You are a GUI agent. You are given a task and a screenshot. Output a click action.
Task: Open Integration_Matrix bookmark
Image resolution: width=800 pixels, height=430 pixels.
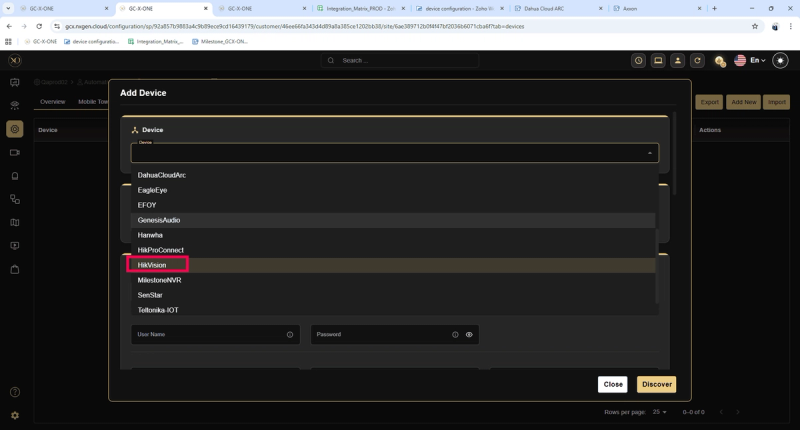(156, 41)
